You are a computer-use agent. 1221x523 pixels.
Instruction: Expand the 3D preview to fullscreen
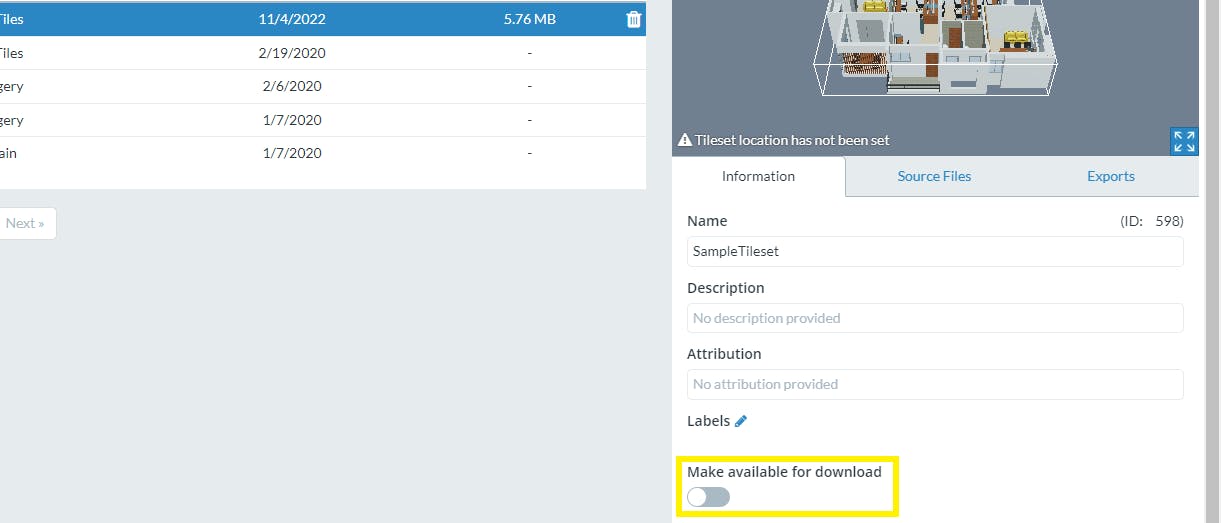pyautogui.click(x=1183, y=141)
